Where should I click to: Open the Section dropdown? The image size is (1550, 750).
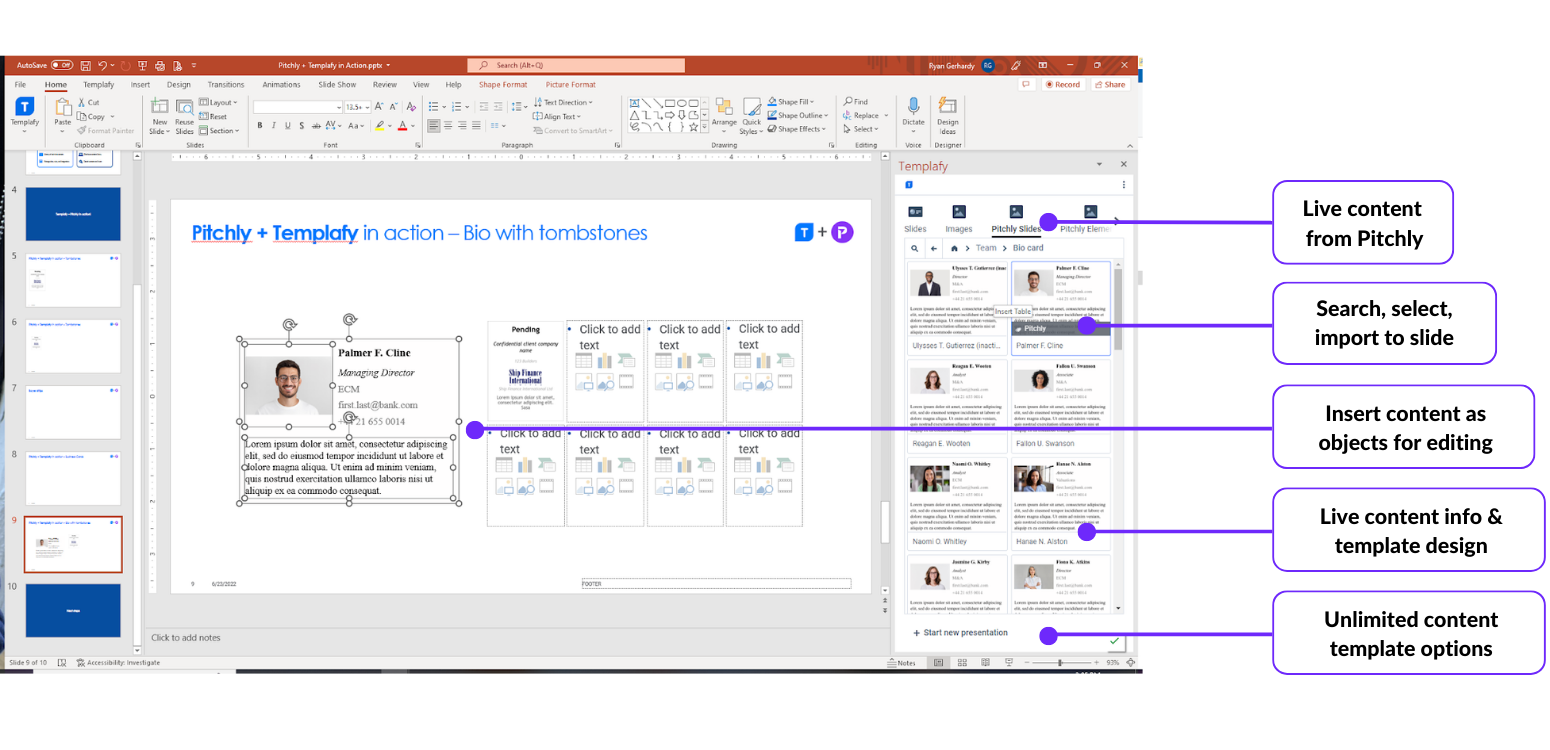coord(220,130)
